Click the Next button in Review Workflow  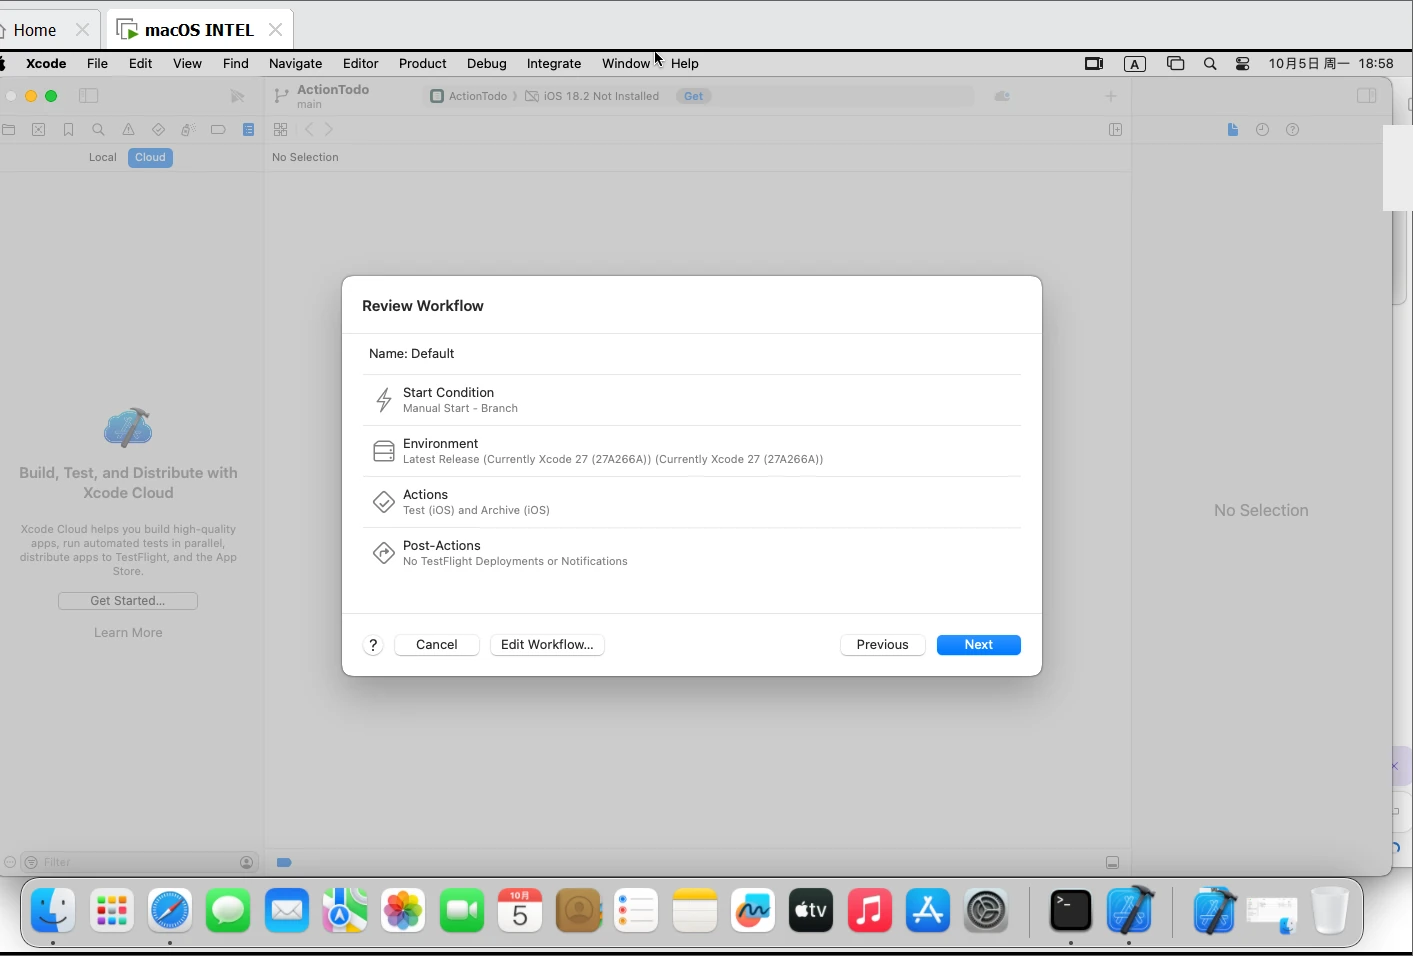point(978,645)
